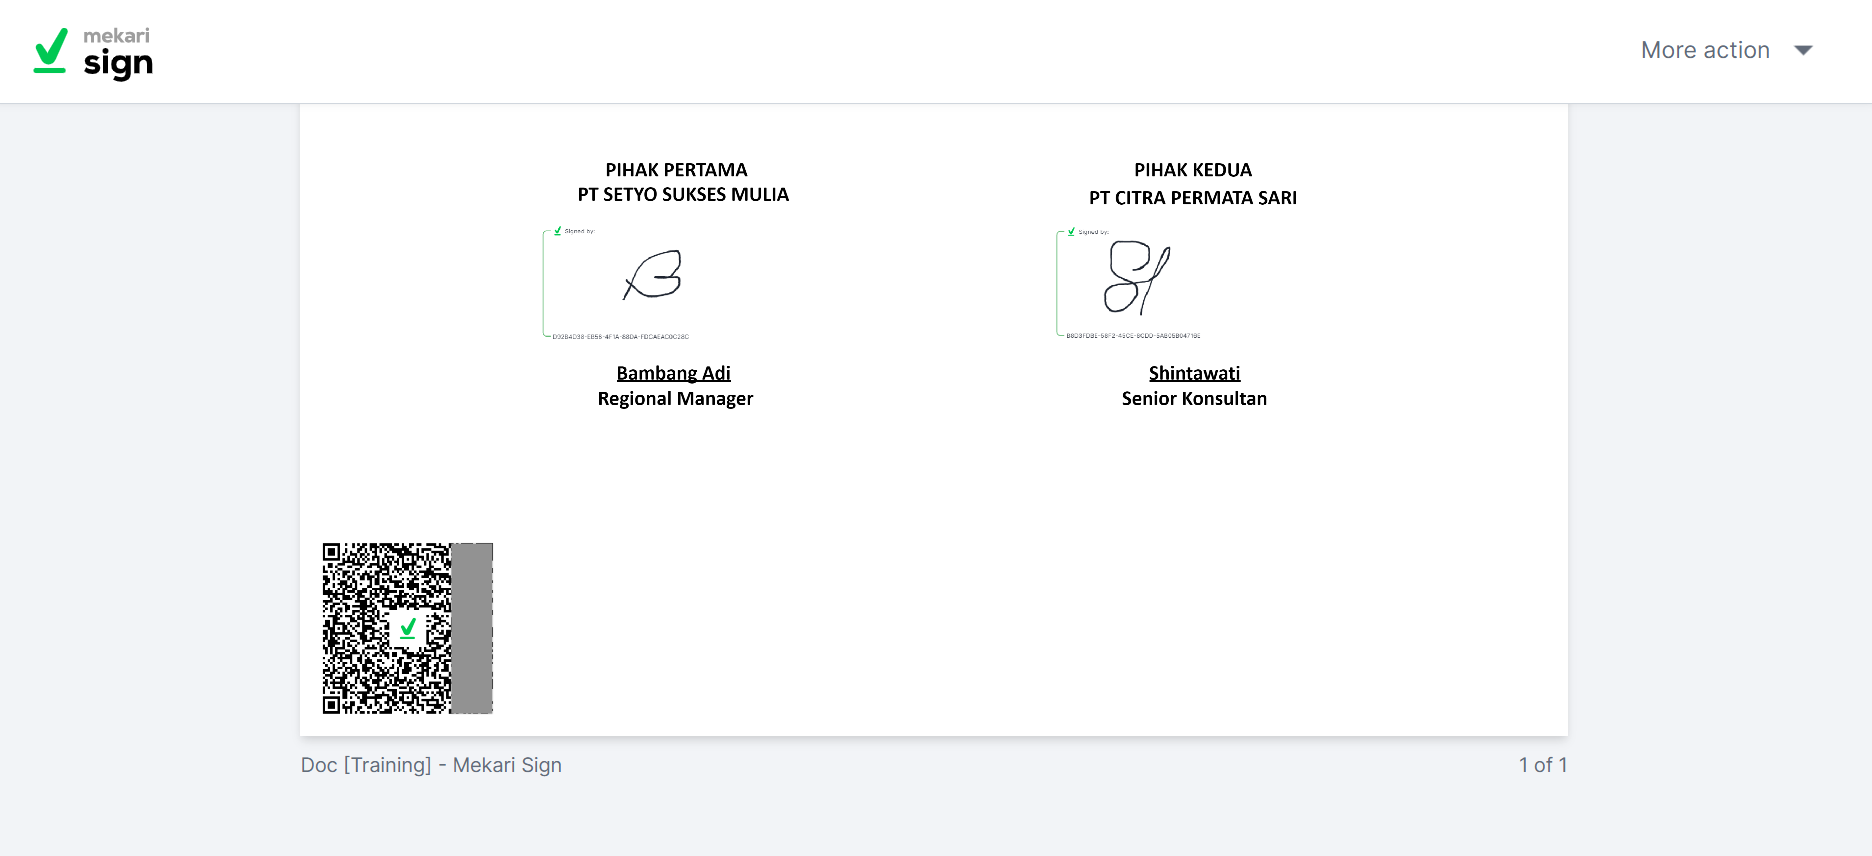Click Bambang Adi's handwritten signature
Screen dimensions: 1872x856
(x=654, y=275)
